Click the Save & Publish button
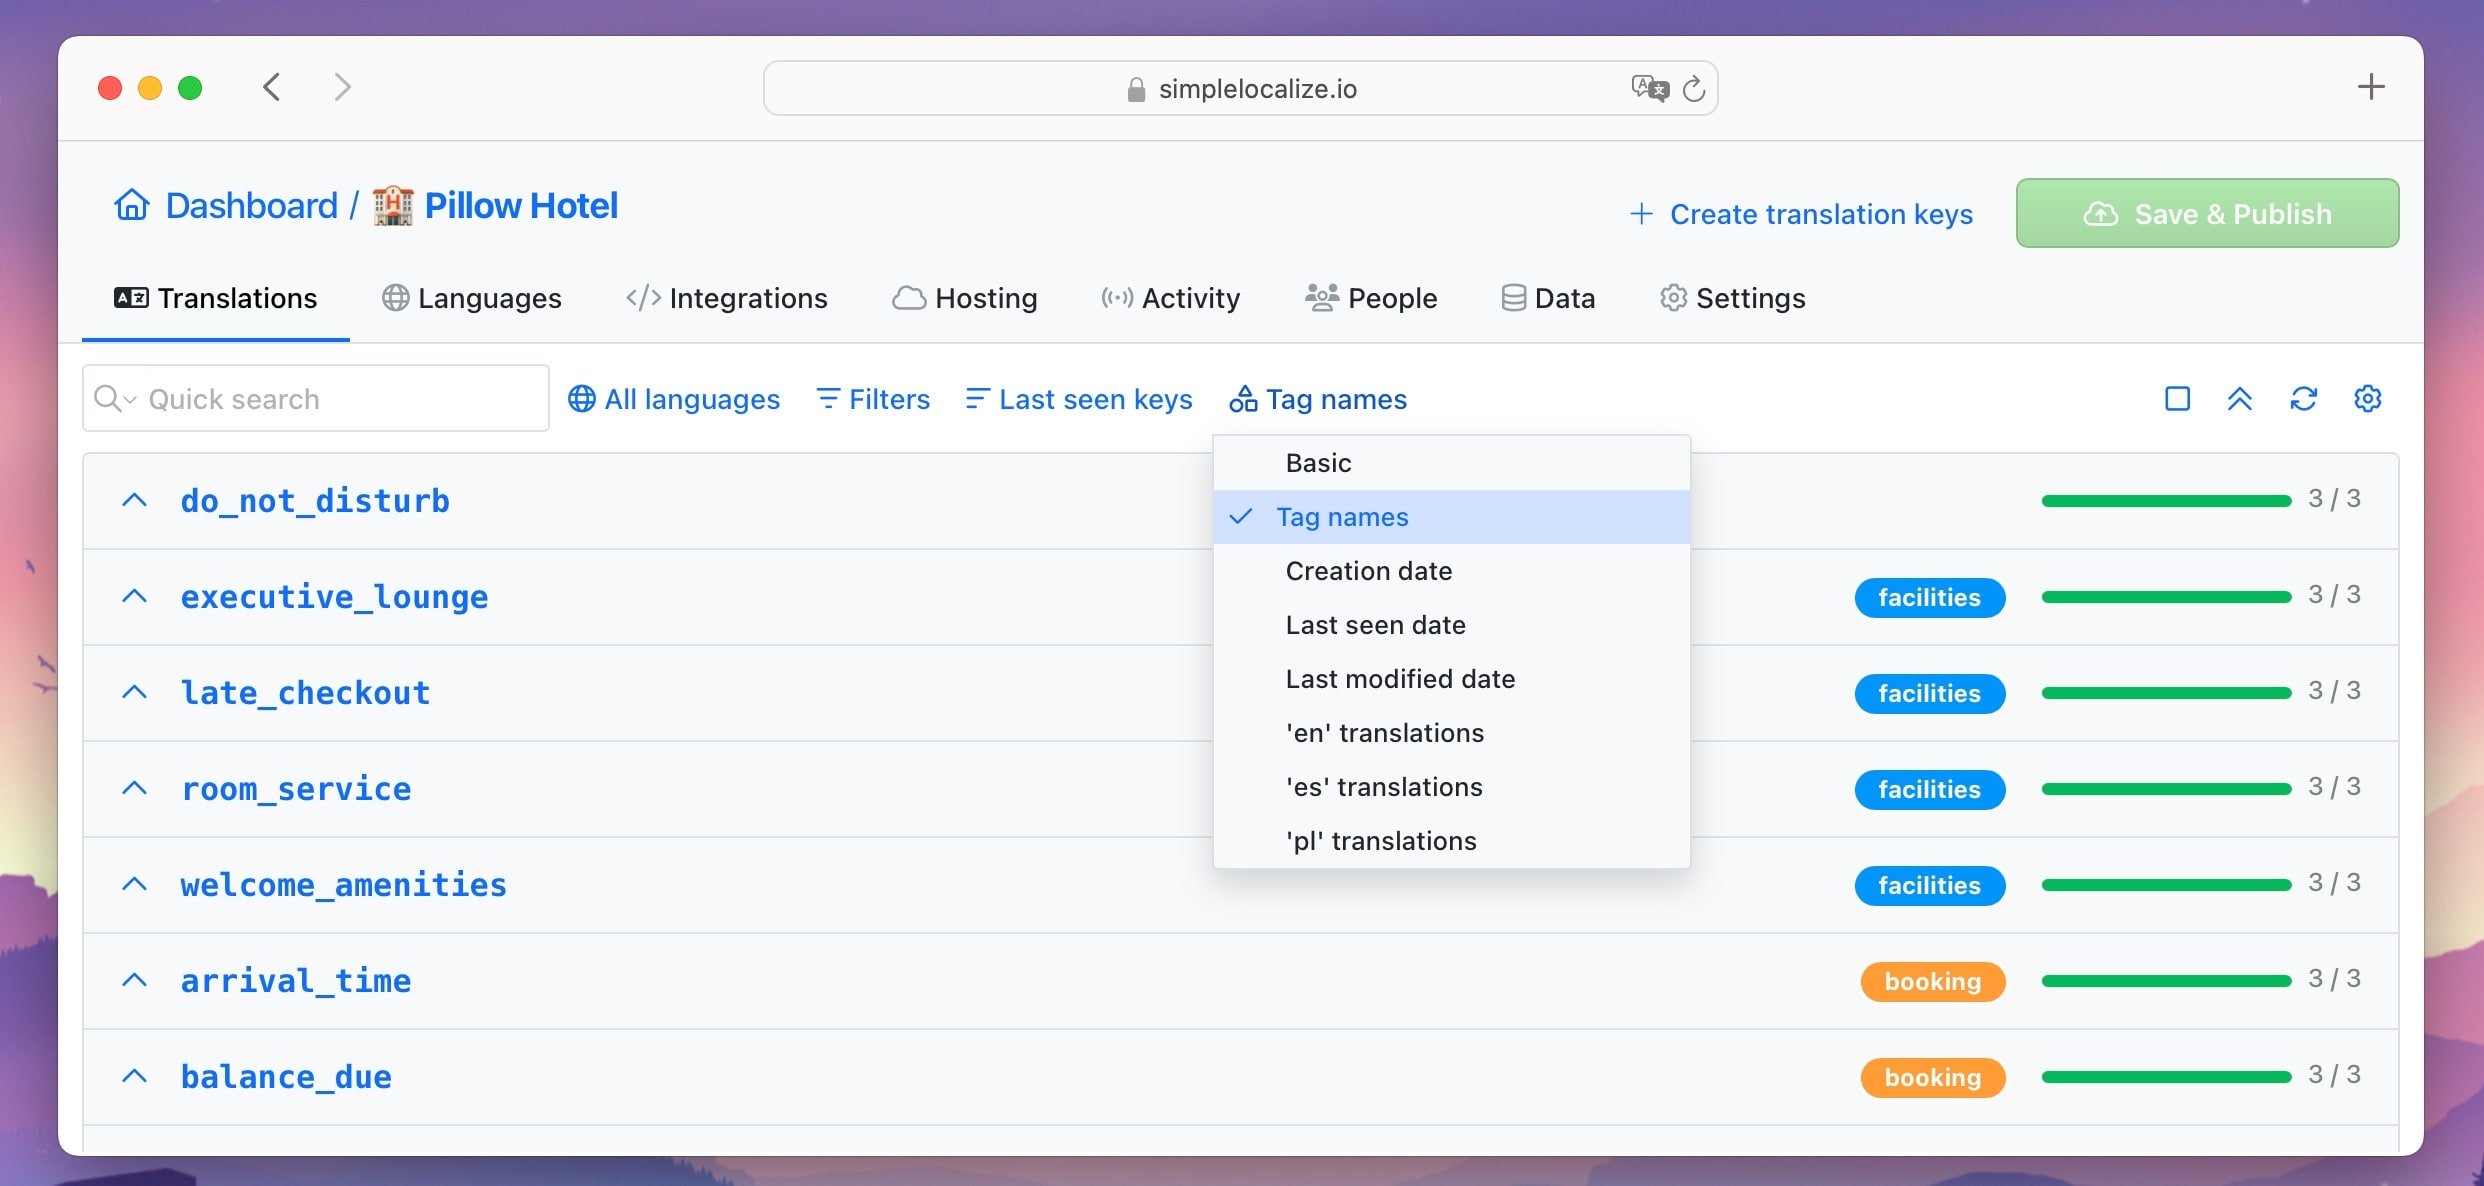The height and width of the screenshot is (1186, 2484). pos(2207,213)
